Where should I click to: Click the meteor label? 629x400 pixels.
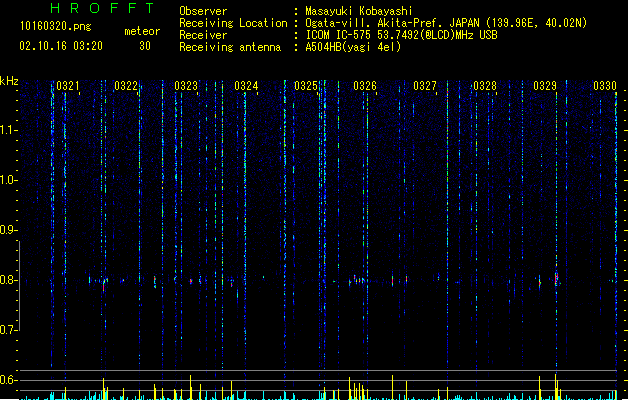point(142,31)
